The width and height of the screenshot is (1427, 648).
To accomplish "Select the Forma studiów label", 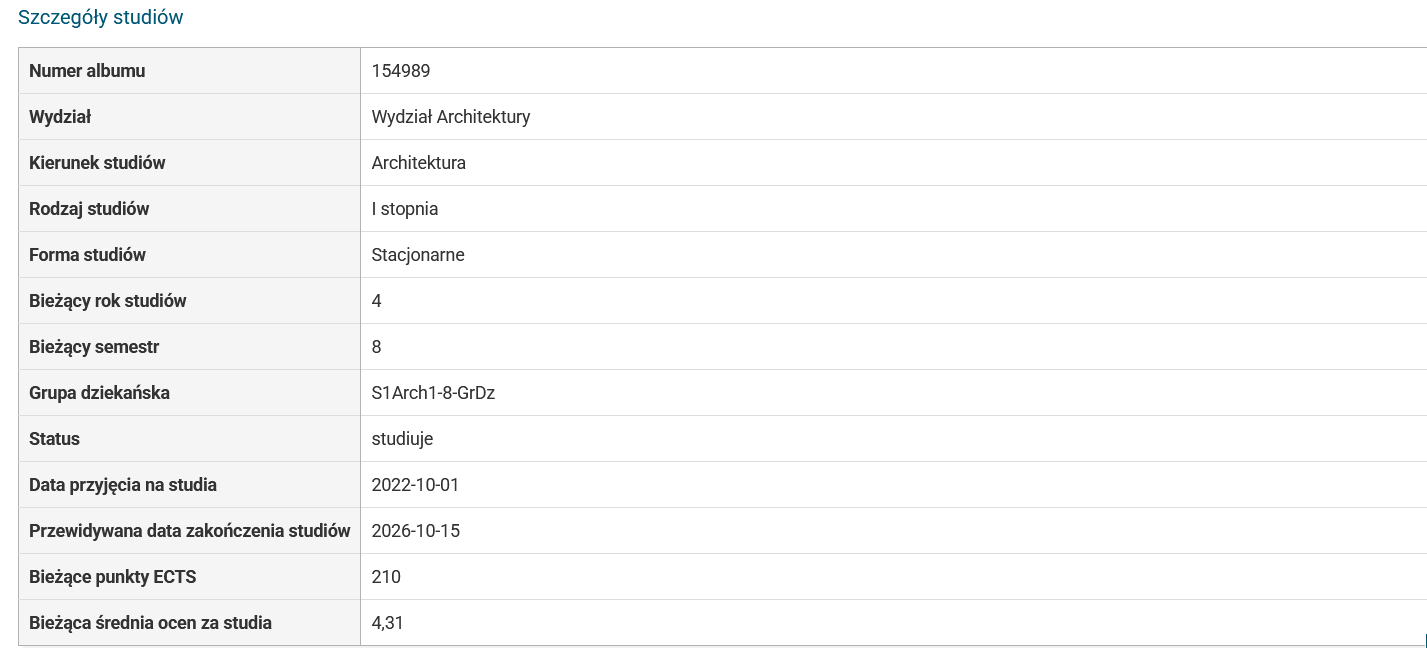I will [87, 255].
